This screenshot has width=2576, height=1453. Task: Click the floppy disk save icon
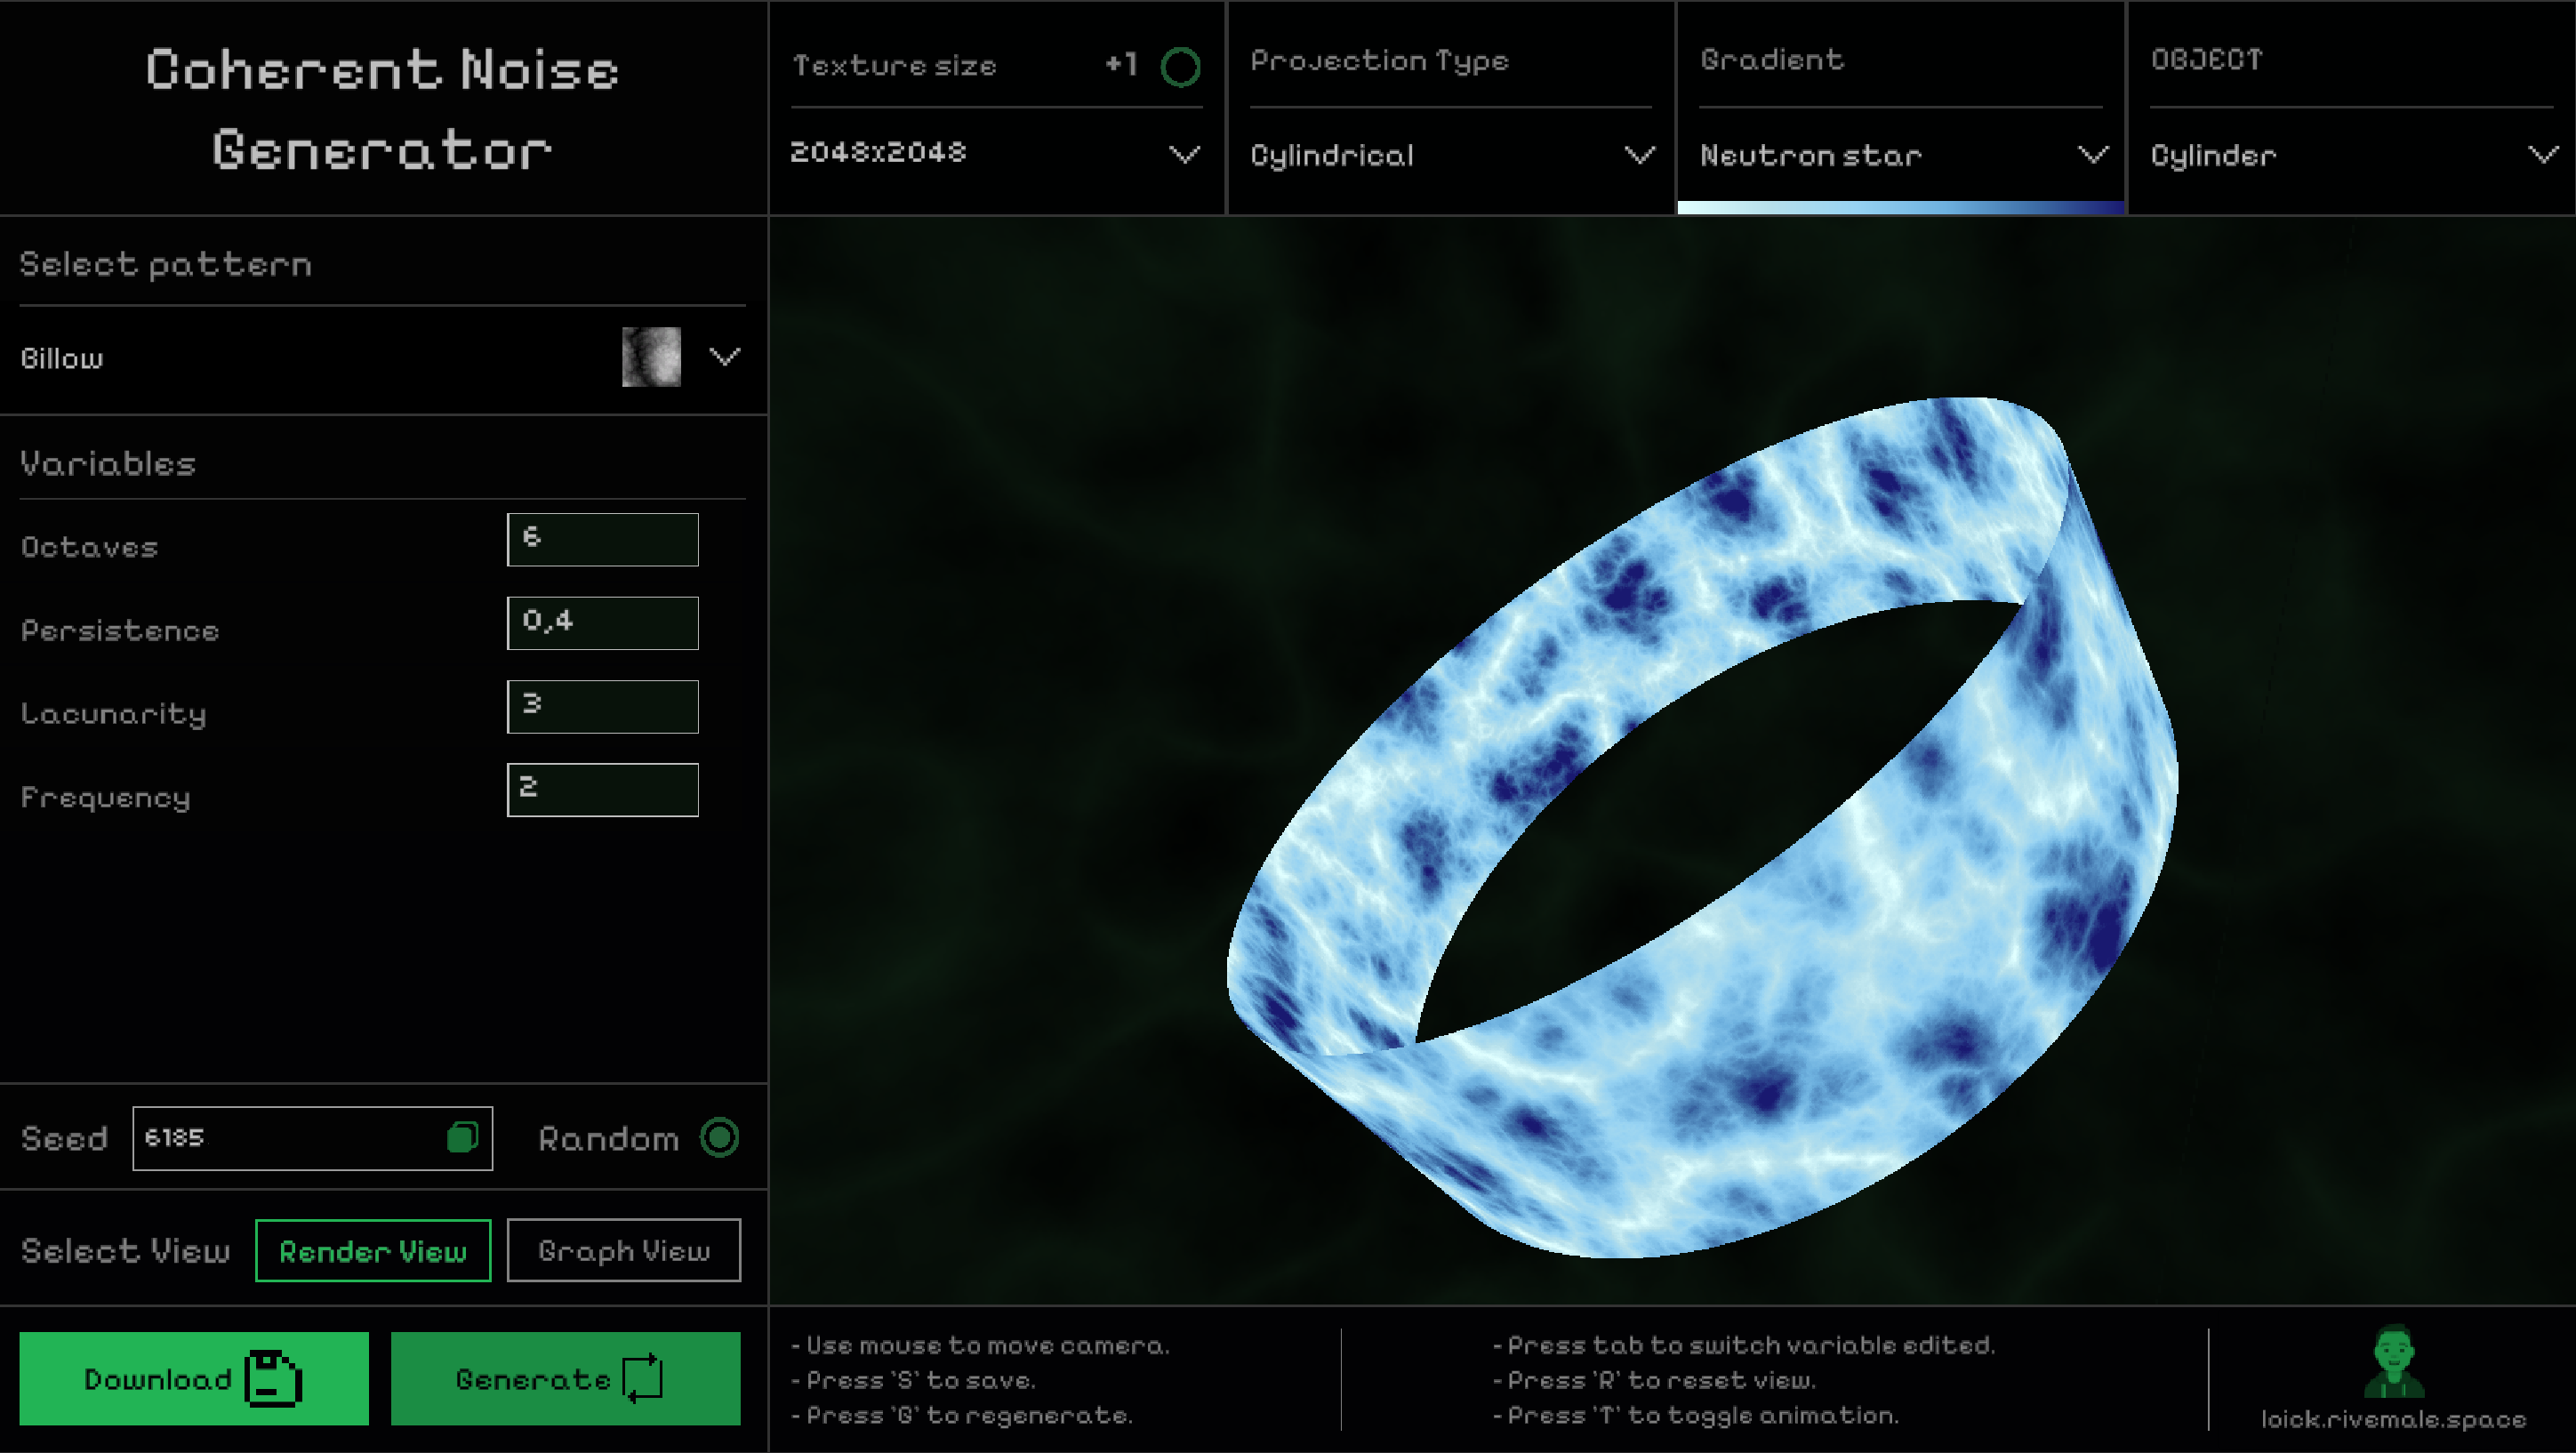[x=273, y=1378]
